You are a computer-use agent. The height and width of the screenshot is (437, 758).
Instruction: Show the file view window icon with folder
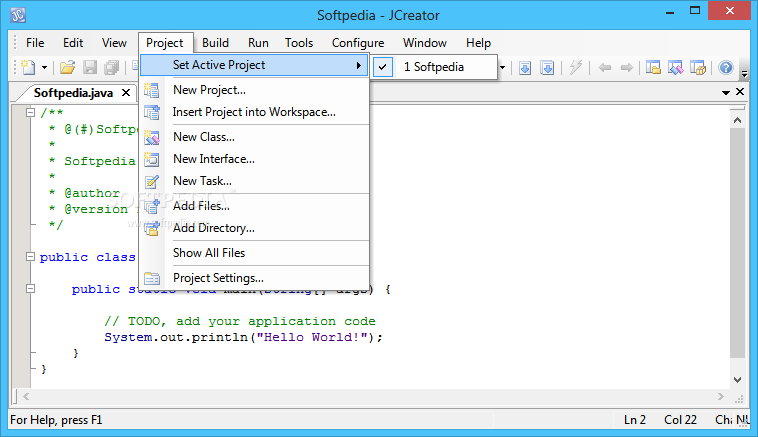(653, 68)
